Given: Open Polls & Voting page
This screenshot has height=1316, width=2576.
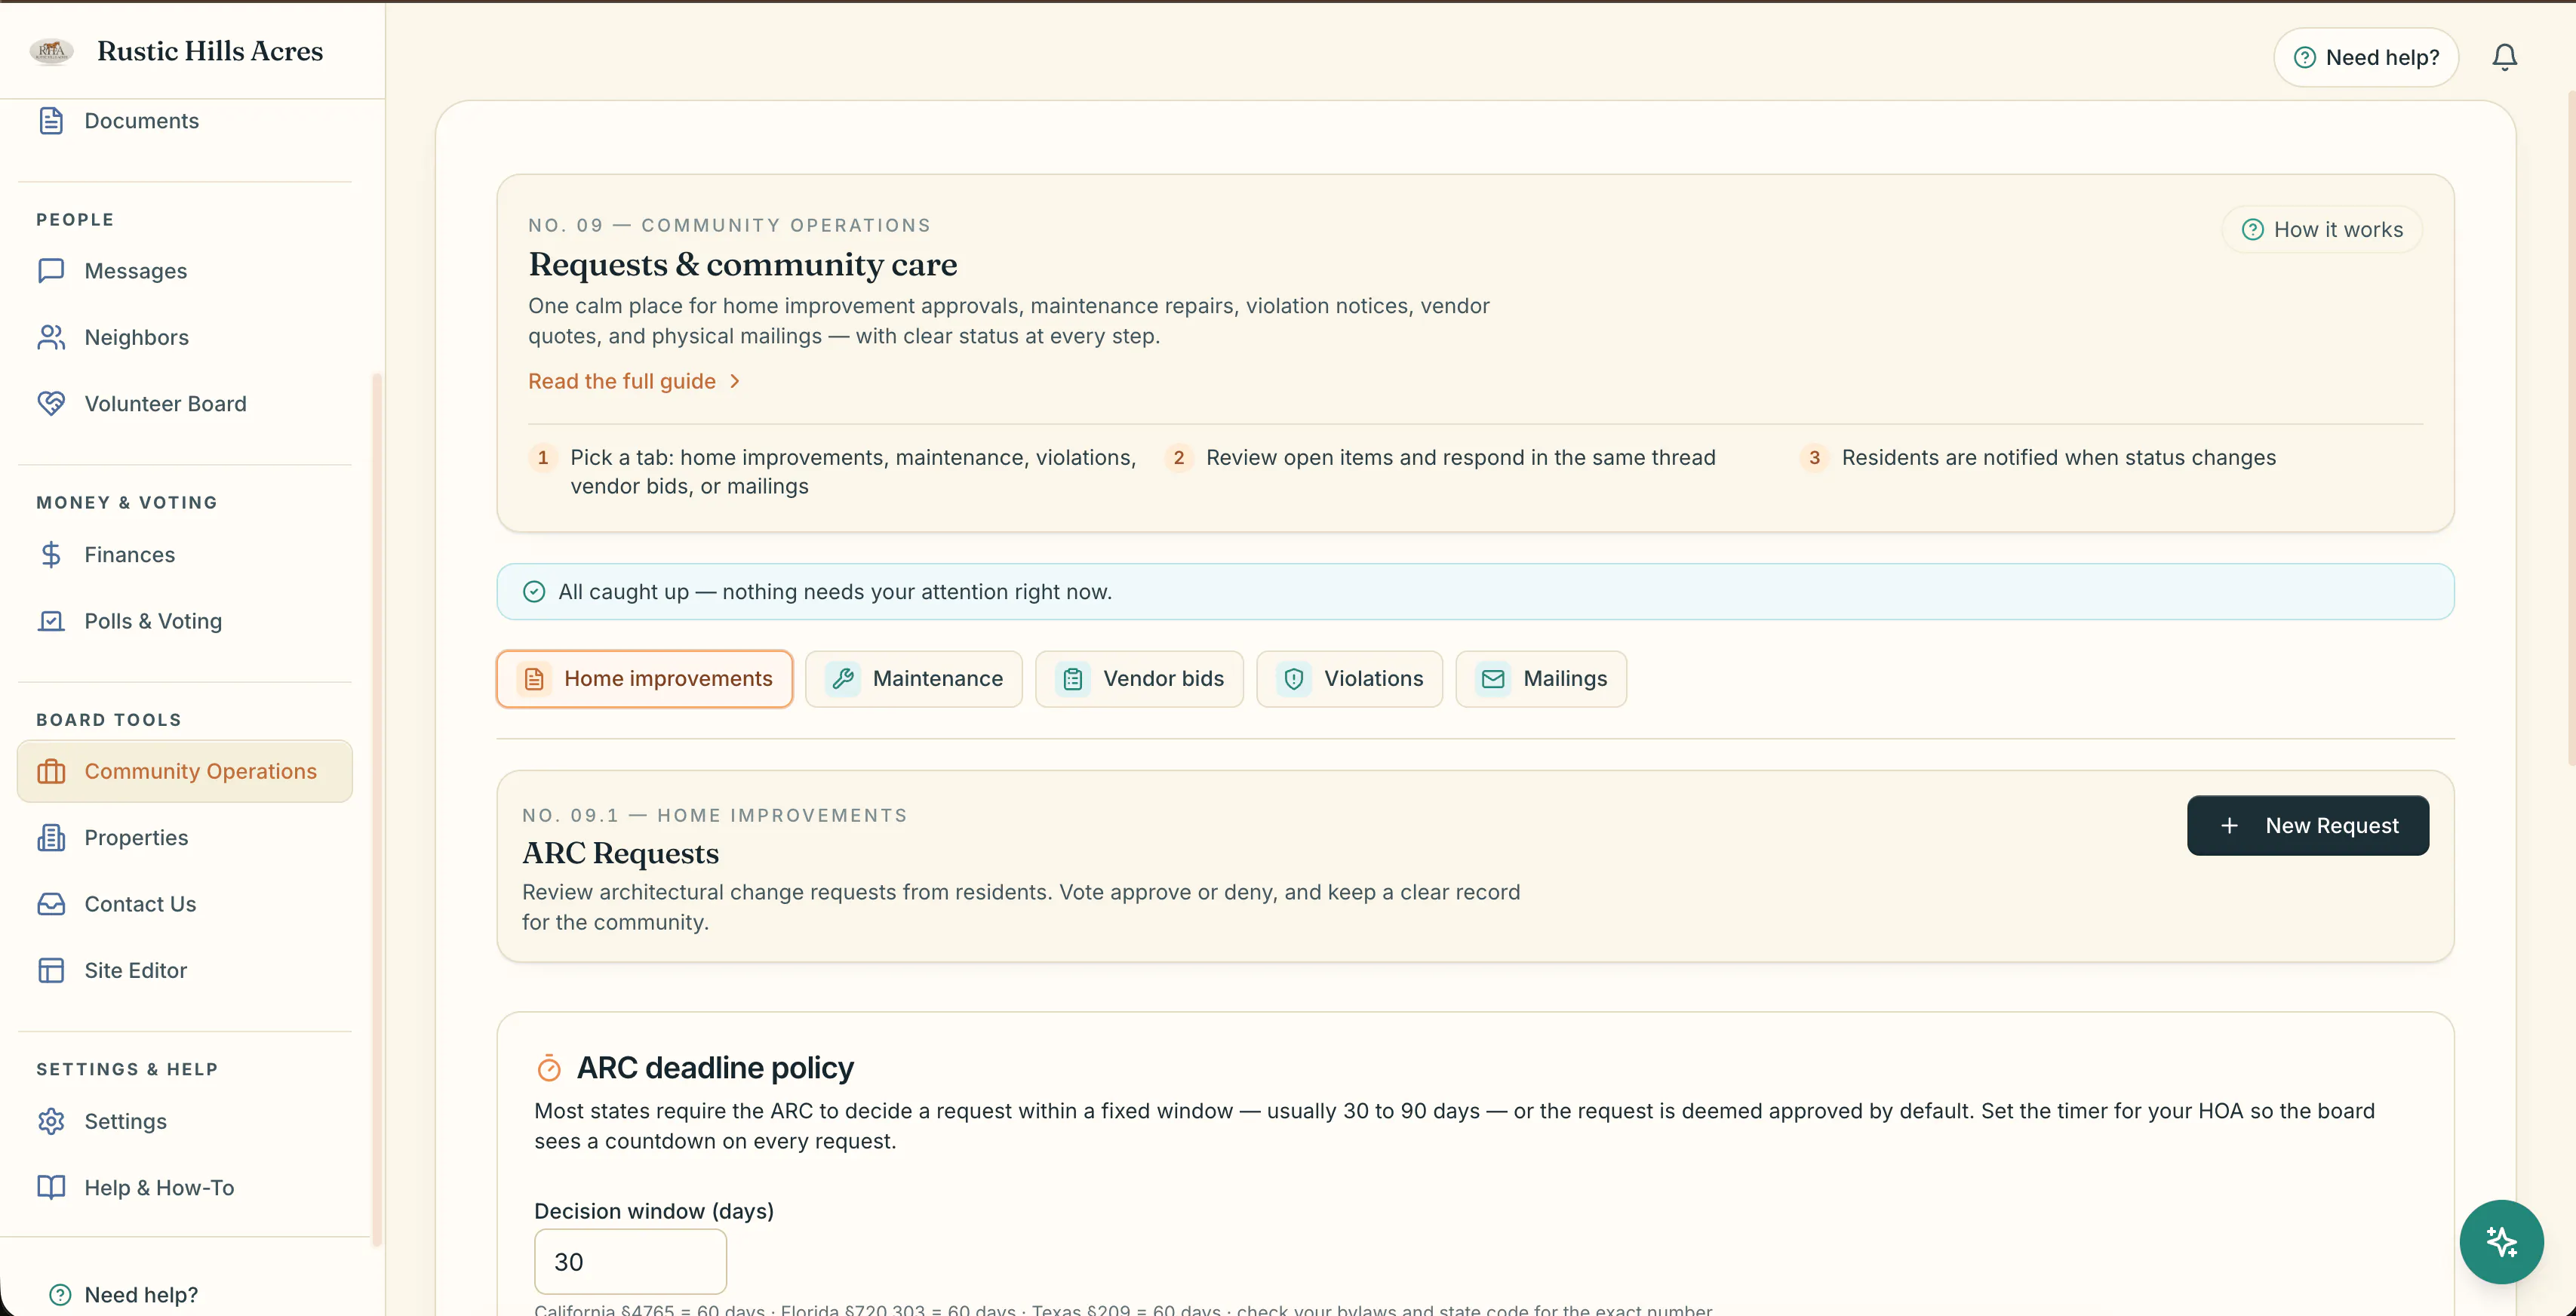Looking at the screenshot, I should [x=185, y=621].
